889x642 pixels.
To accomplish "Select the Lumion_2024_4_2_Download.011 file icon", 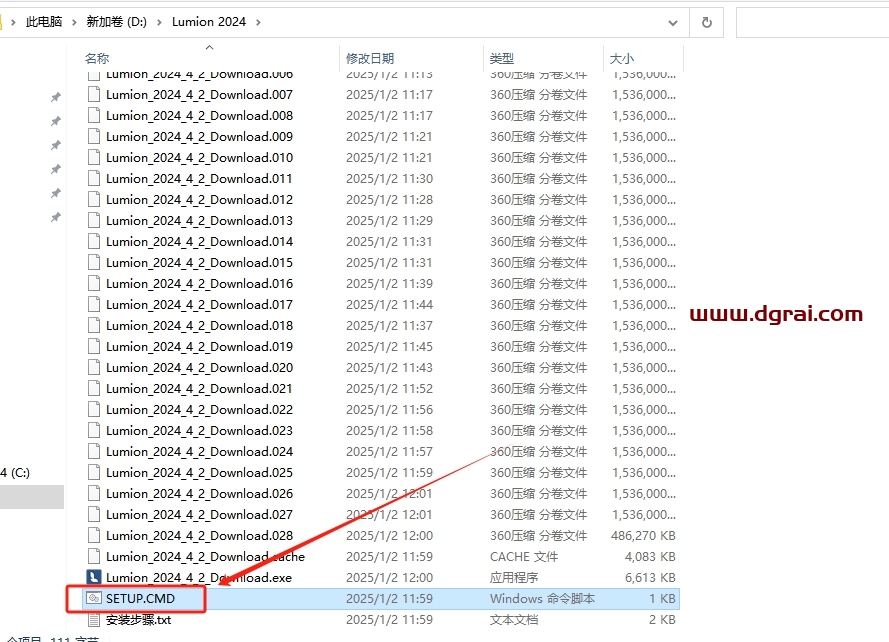I will (94, 178).
